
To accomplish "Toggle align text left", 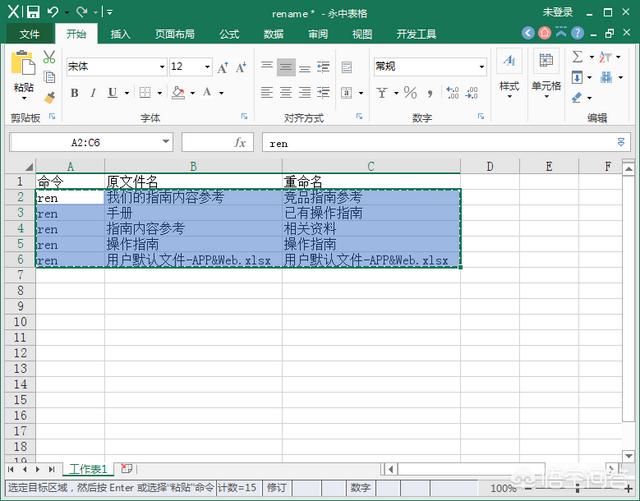I will point(267,93).
